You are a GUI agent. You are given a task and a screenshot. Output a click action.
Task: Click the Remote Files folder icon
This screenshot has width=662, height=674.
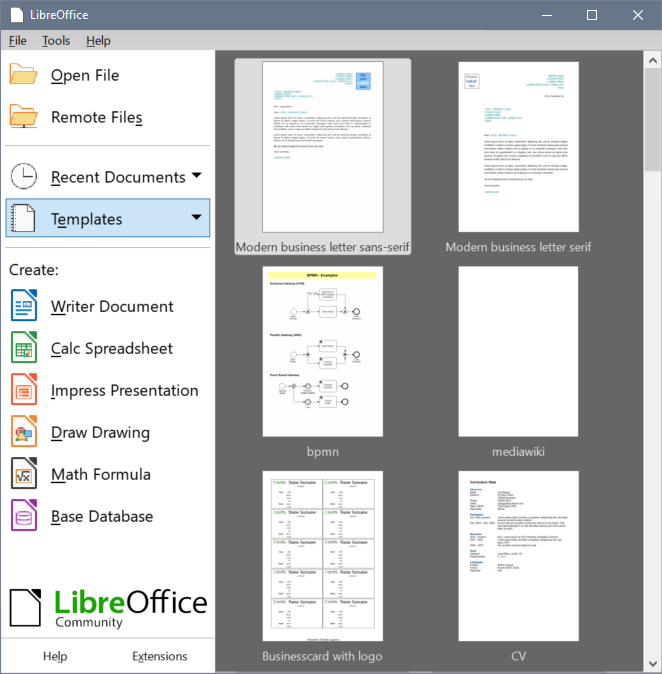point(24,117)
